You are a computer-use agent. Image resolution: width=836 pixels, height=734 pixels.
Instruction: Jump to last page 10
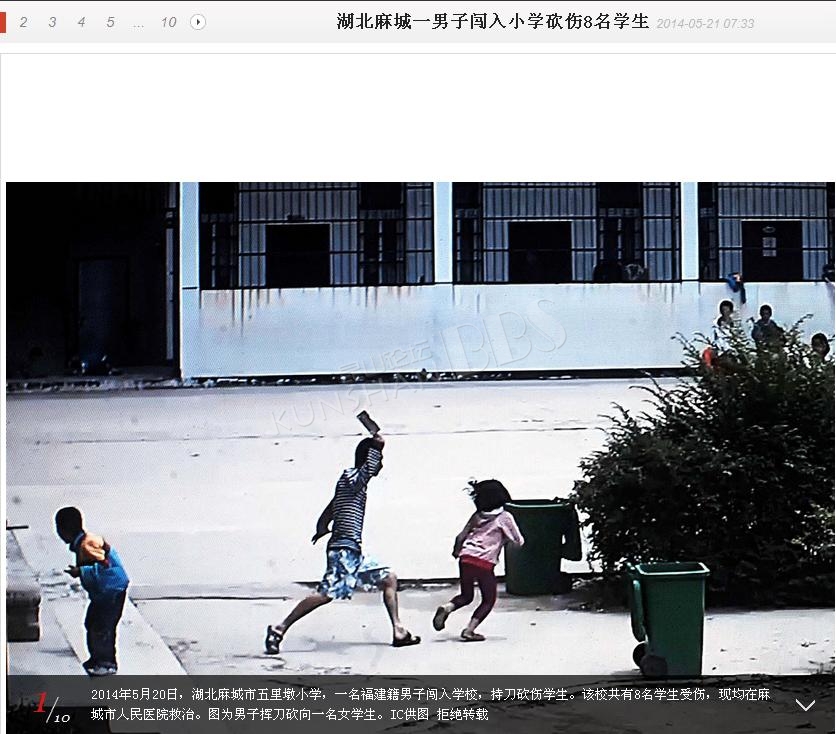point(168,22)
